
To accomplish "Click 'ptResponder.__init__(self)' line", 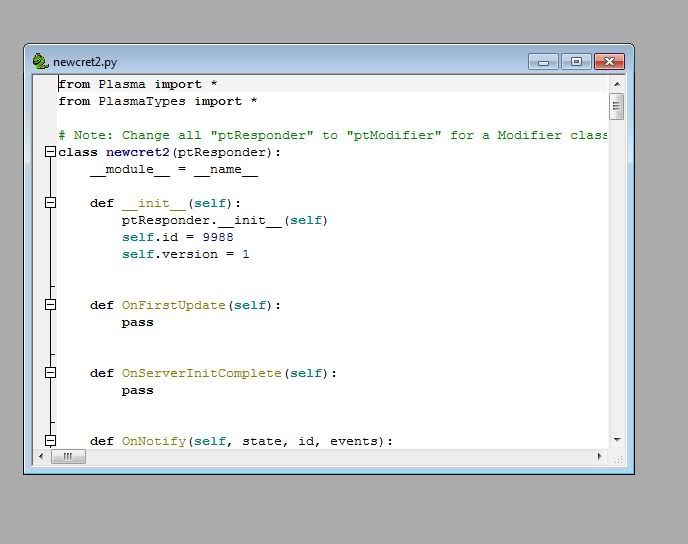I will pyautogui.click(x=225, y=220).
